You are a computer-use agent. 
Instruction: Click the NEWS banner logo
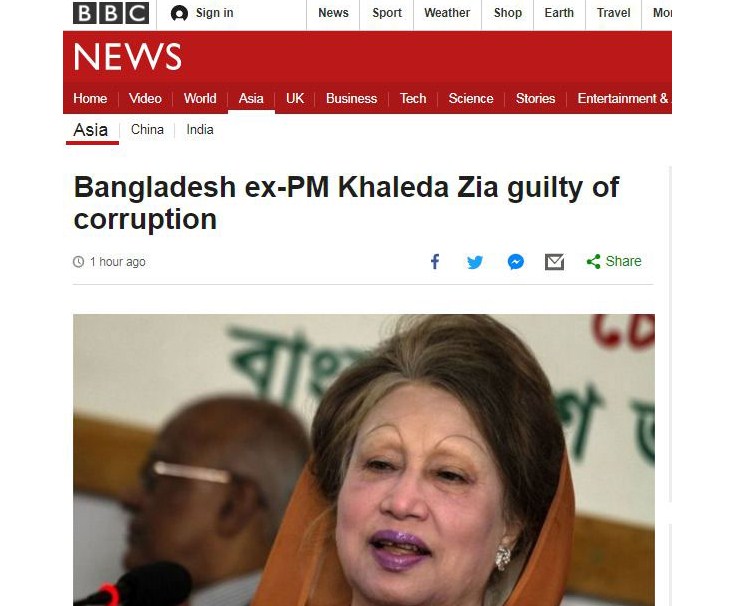(x=127, y=57)
